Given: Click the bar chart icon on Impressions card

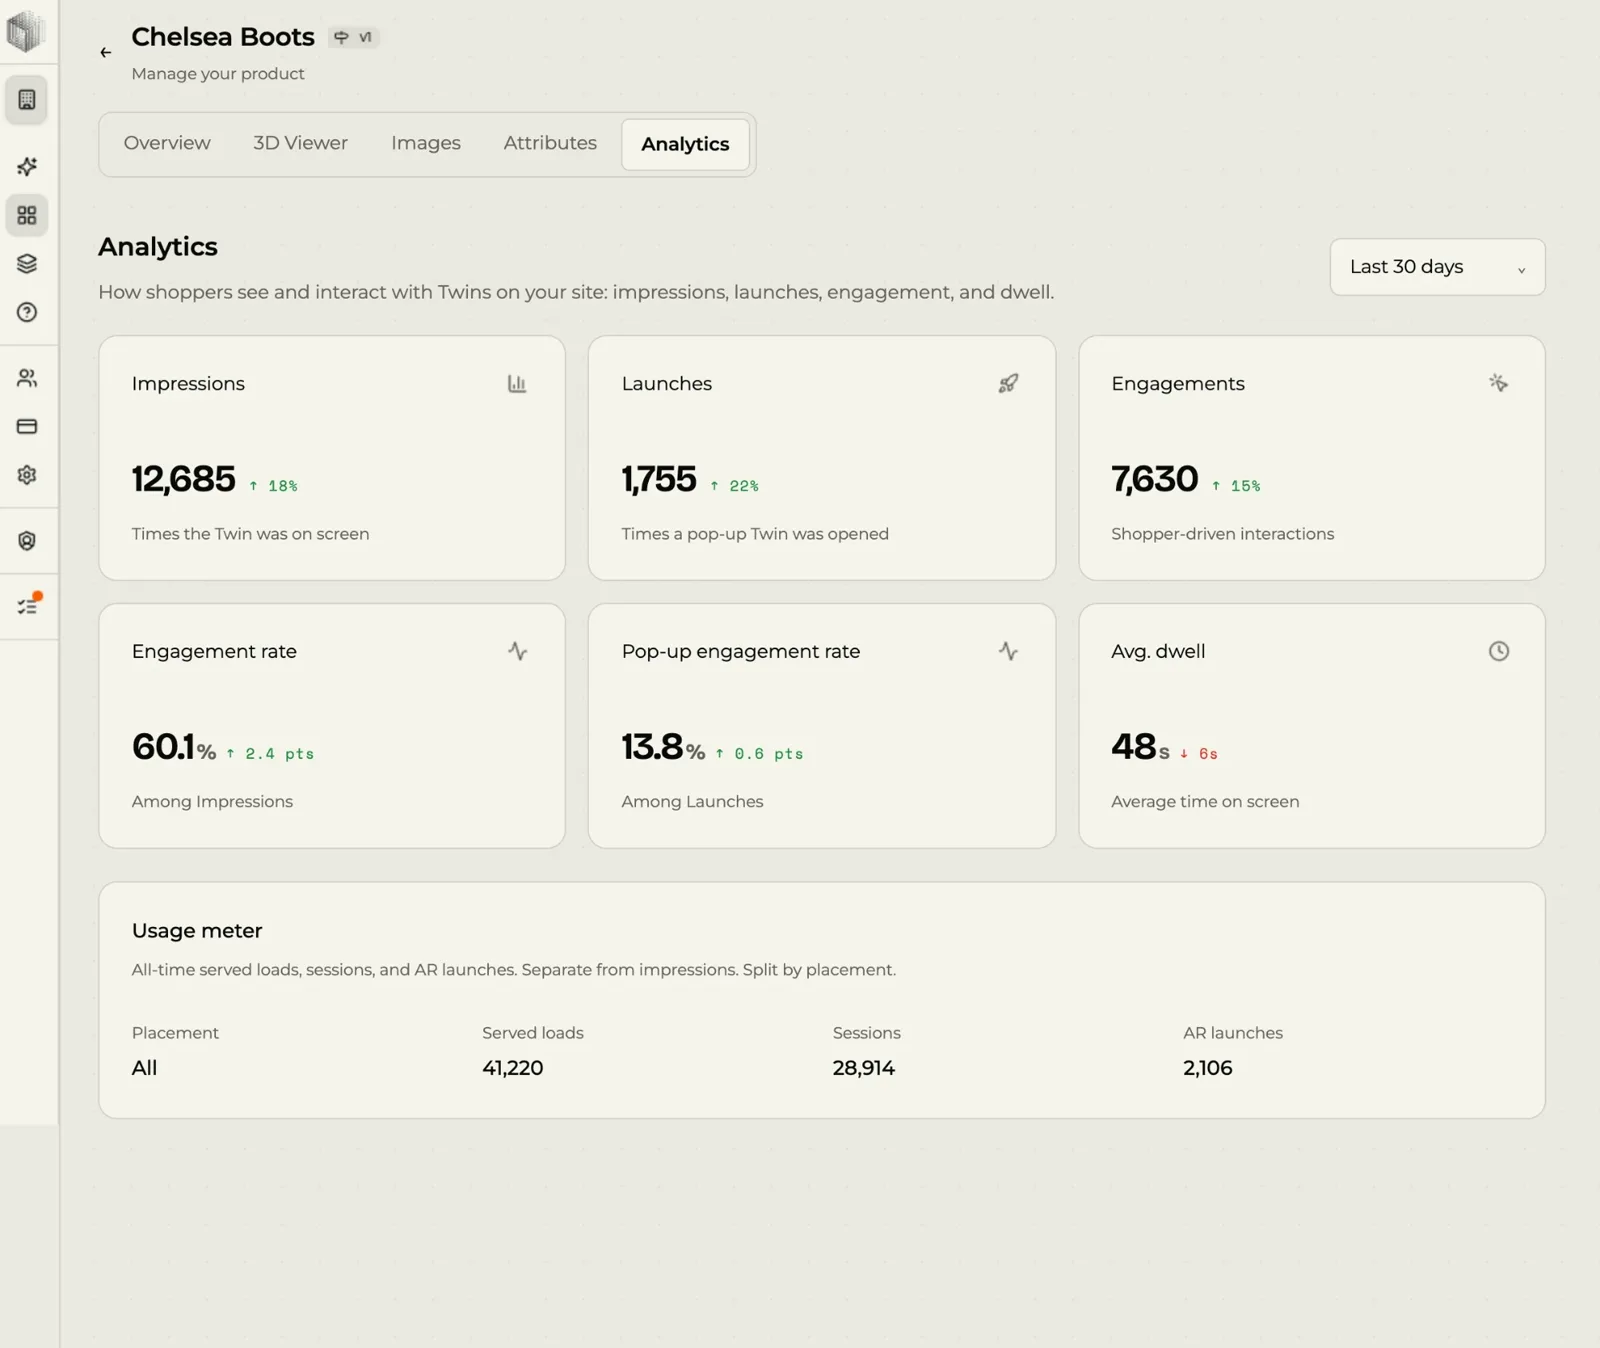Looking at the screenshot, I should tap(517, 383).
